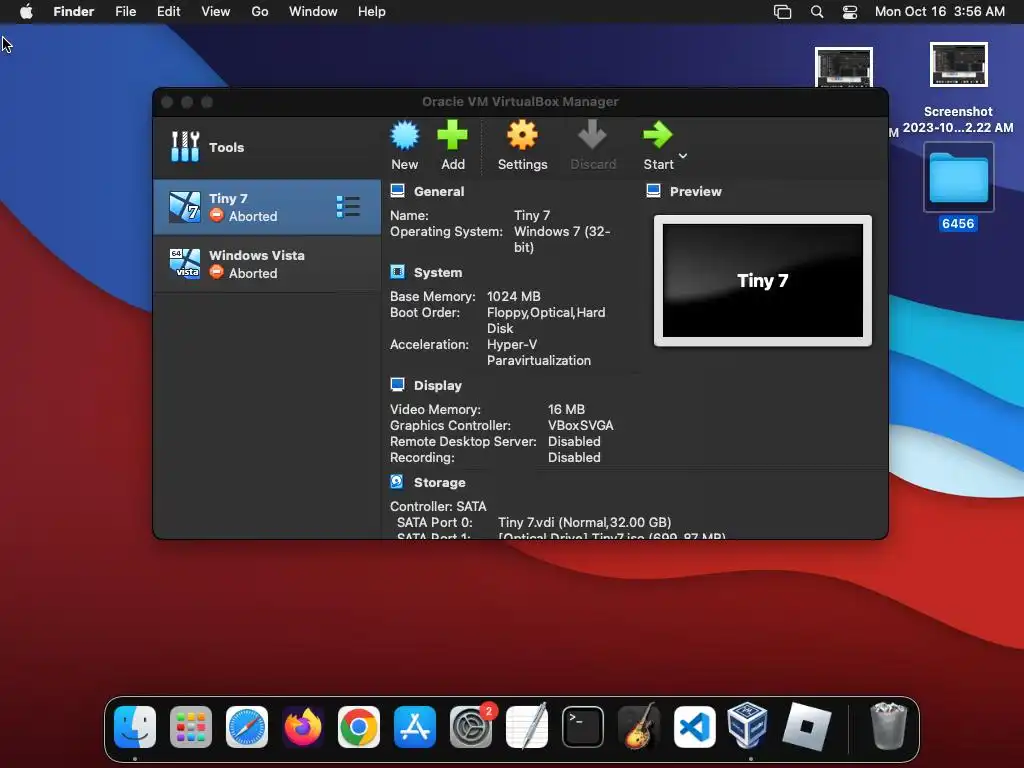Open the Tools entry in the sidebar
This screenshot has height=768, width=1024.
266,147
